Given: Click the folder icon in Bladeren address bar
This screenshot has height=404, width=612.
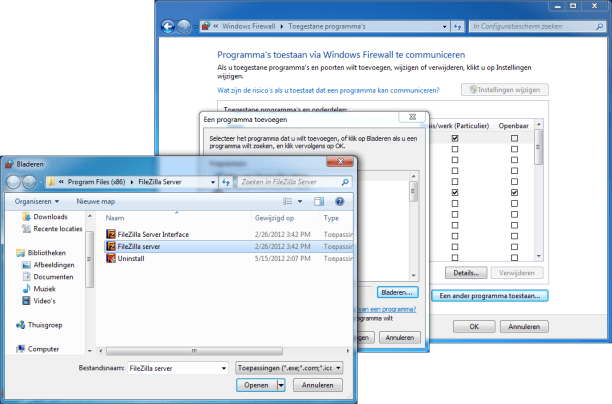Looking at the screenshot, I should (51, 182).
